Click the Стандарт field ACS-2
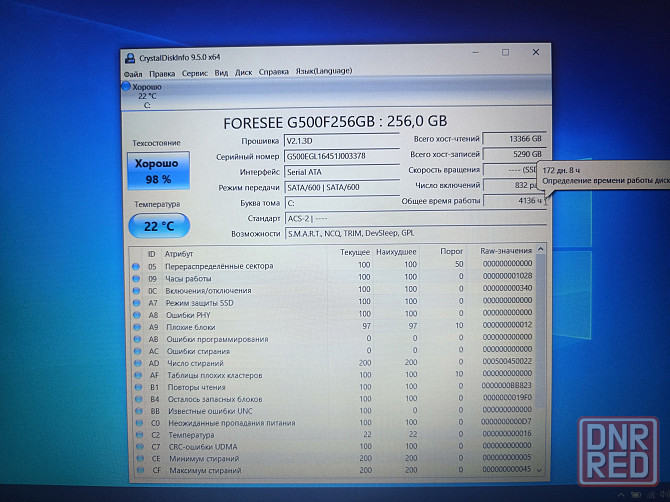This screenshot has height=502, width=670. pyautogui.click(x=415, y=218)
